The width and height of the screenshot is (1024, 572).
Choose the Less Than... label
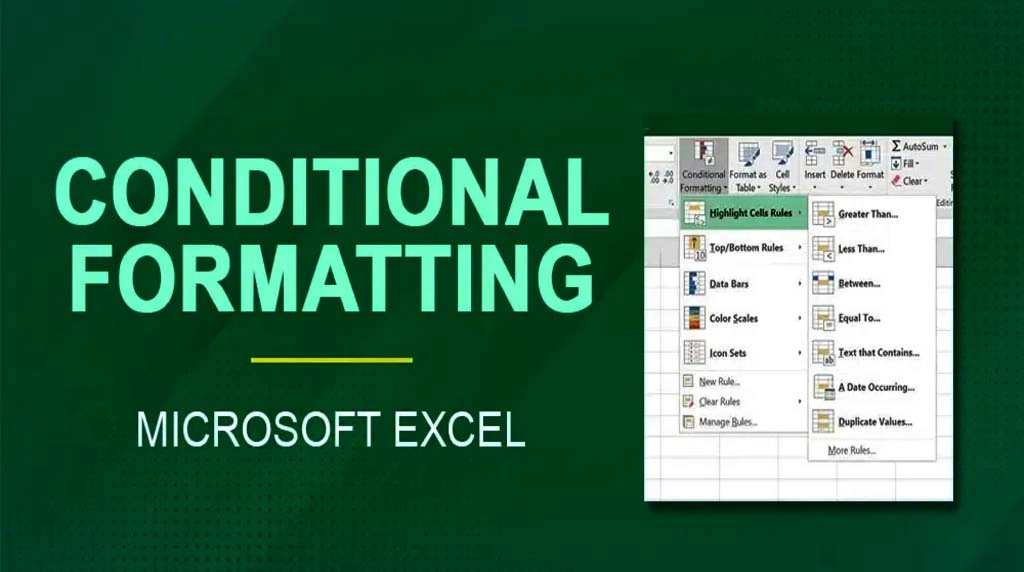(x=861, y=249)
